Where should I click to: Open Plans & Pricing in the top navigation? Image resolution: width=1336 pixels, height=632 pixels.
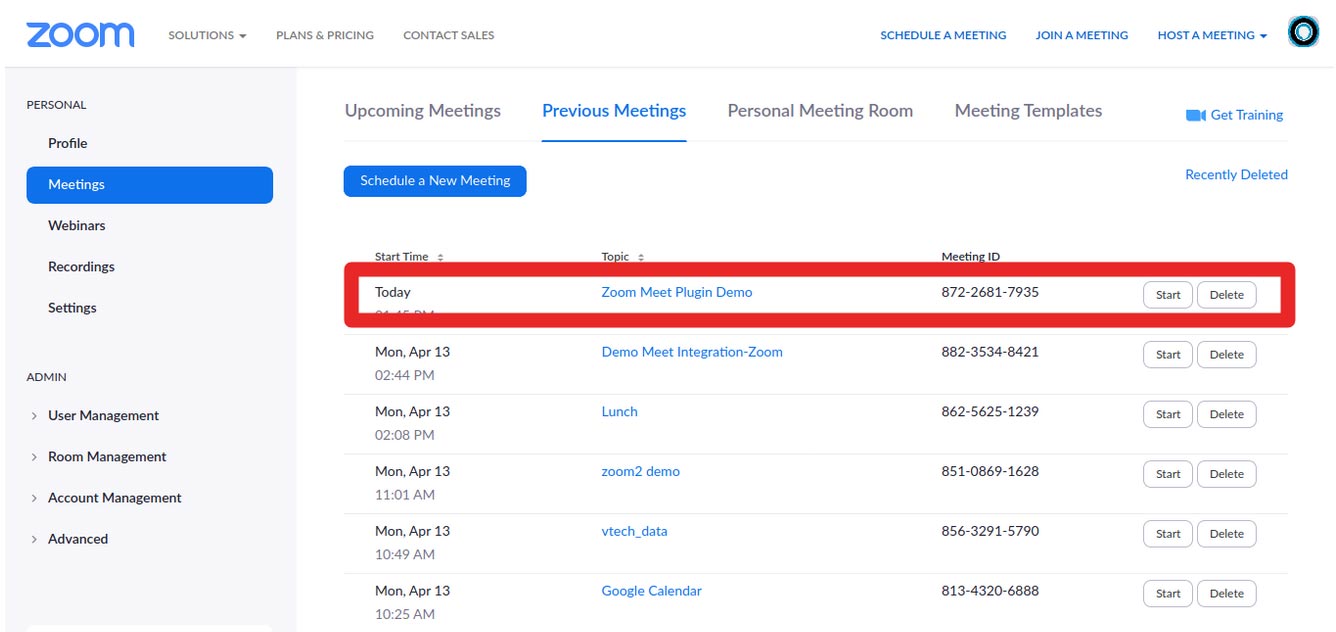coord(325,35)
